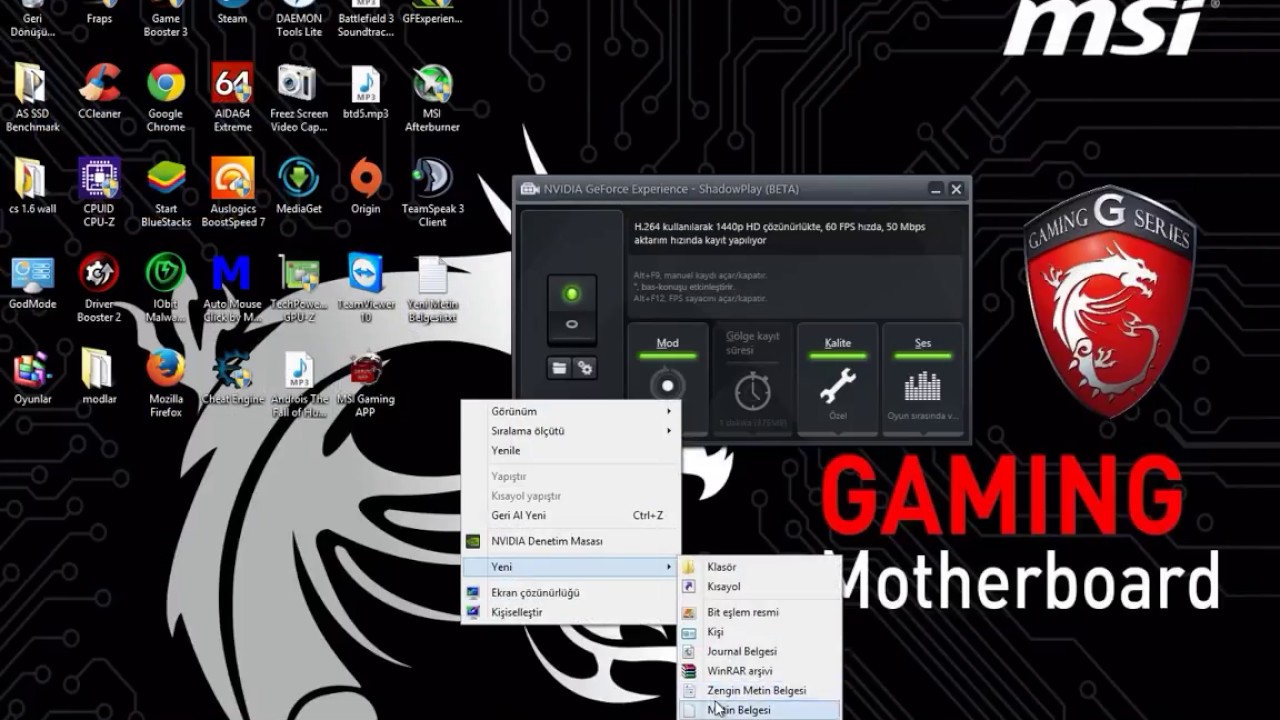Viewport: 1280px width, 720px height.
Task: Select Auto Mouse Click icon
Action: click(x=232, y=288)
